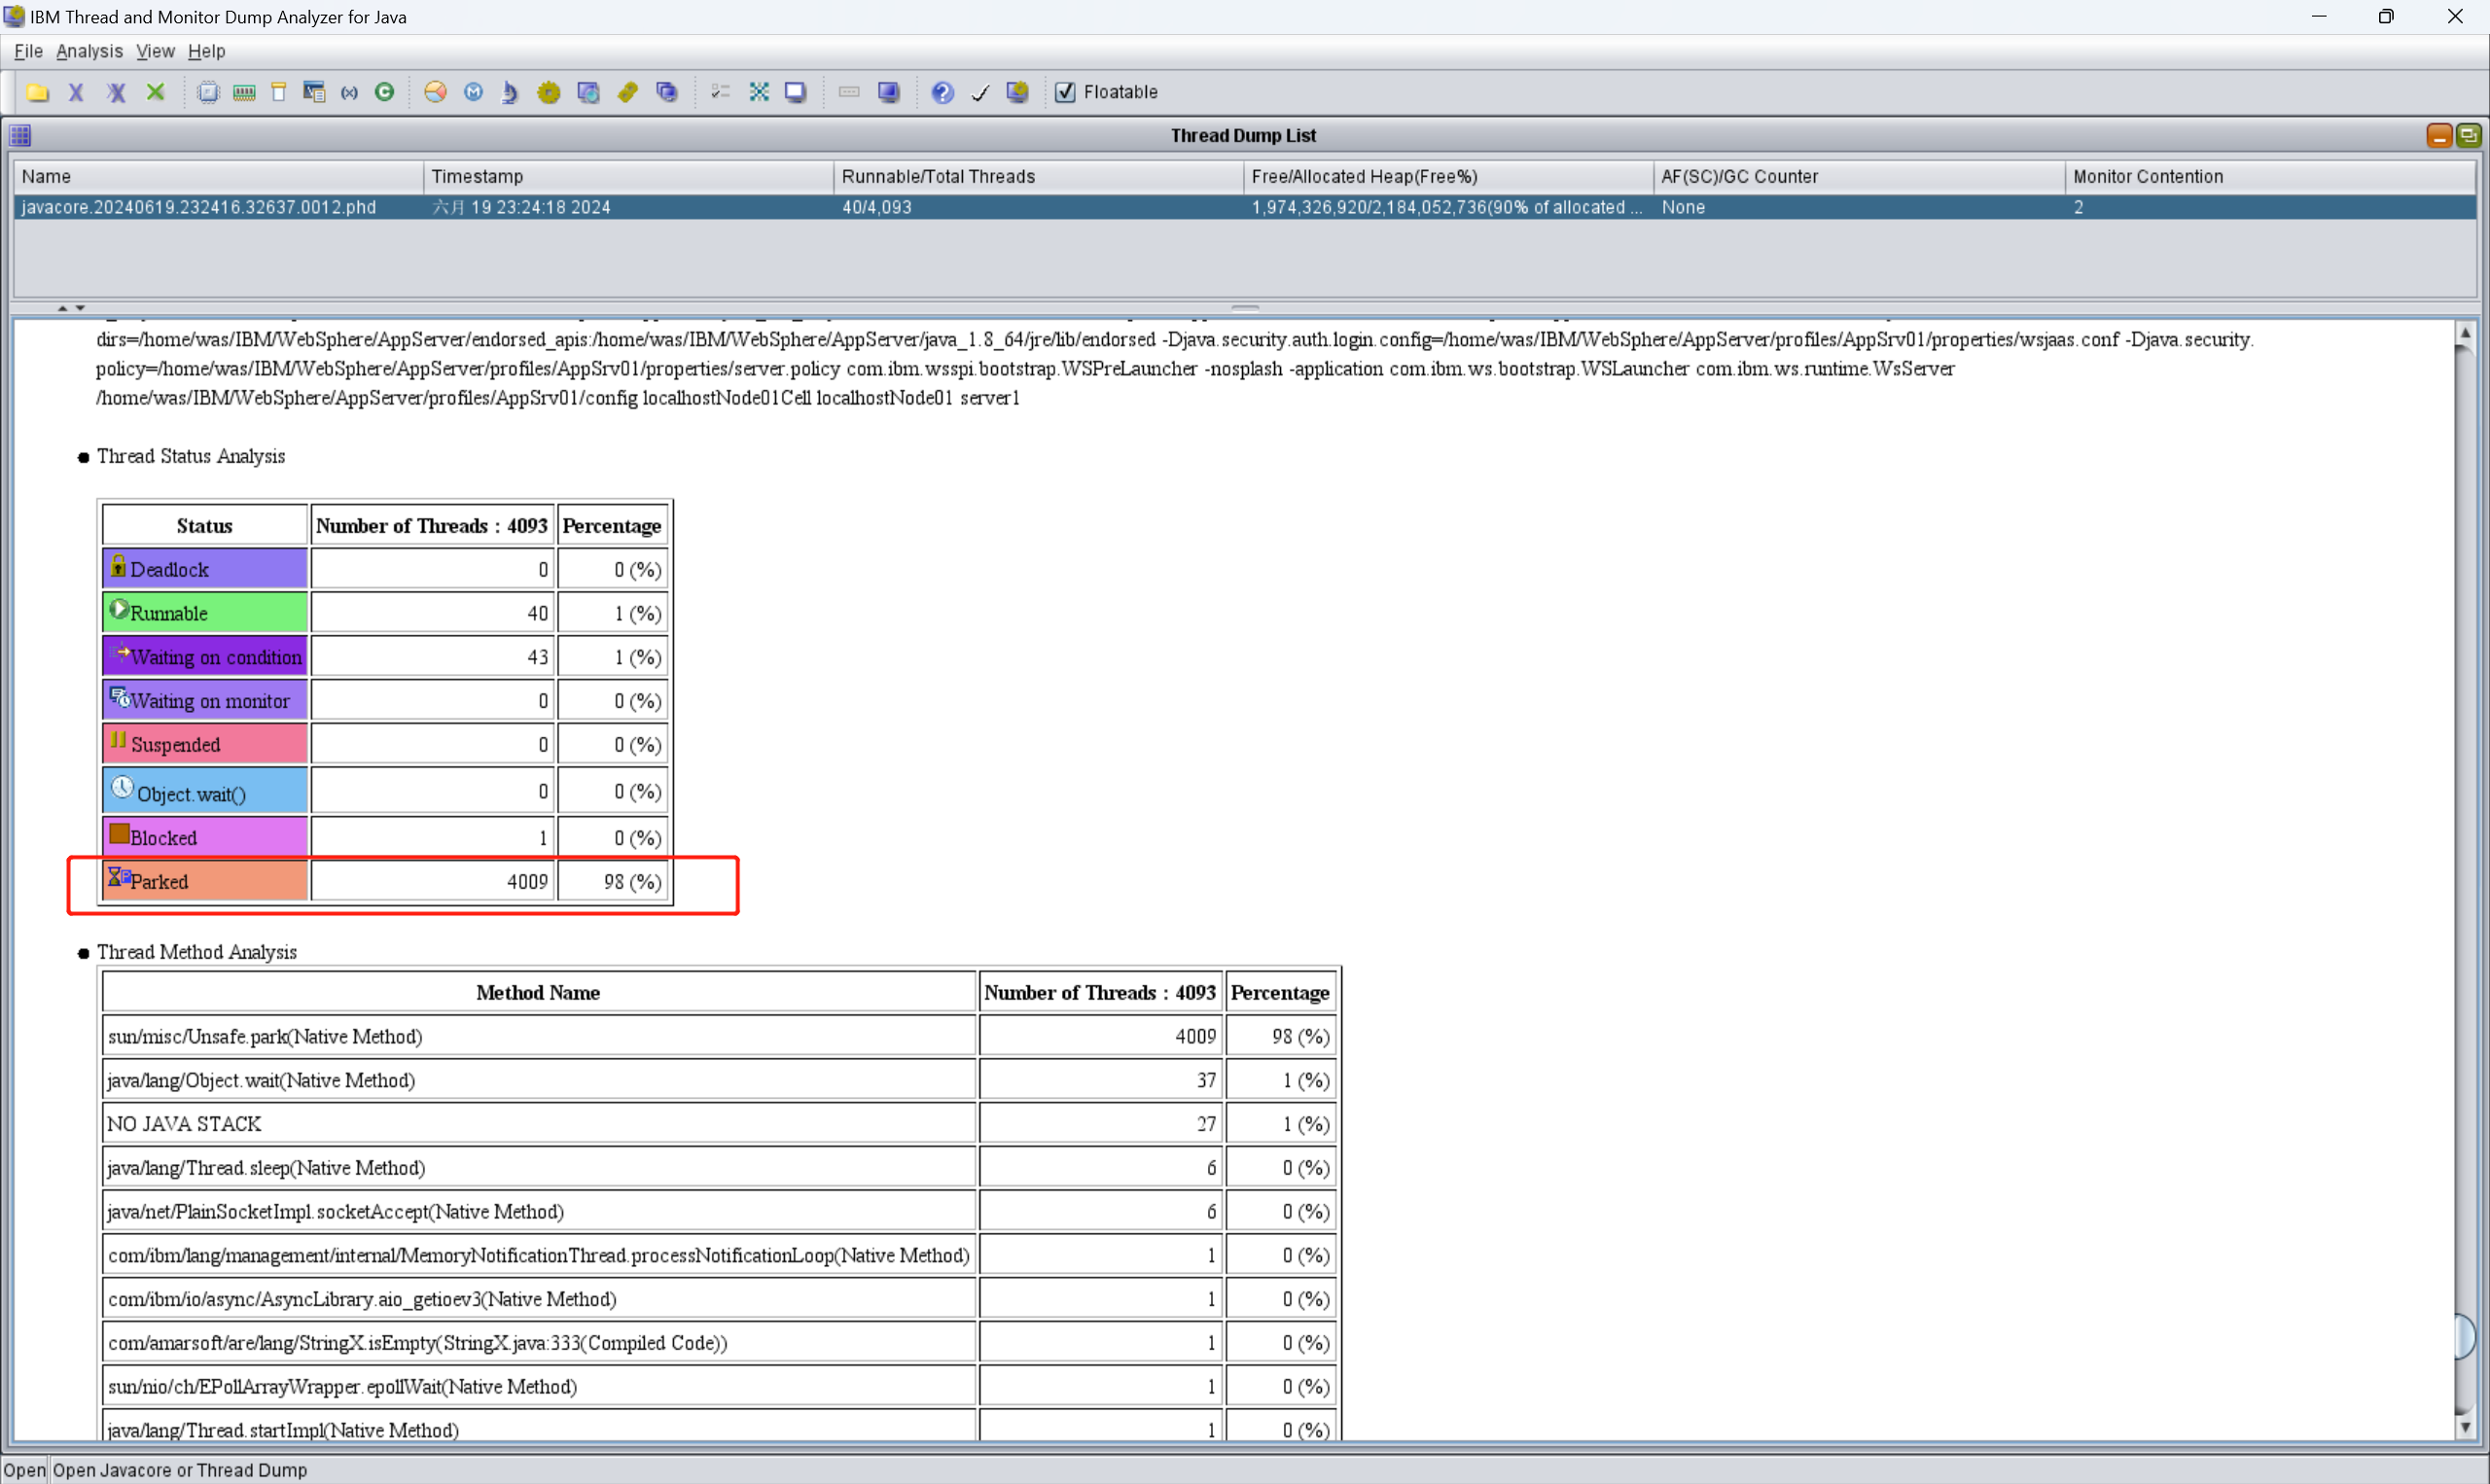This screenshot has height=1484, width=2490.
Task: Sort by Runnable/Total Threads column header
Action: point(1038,177)
